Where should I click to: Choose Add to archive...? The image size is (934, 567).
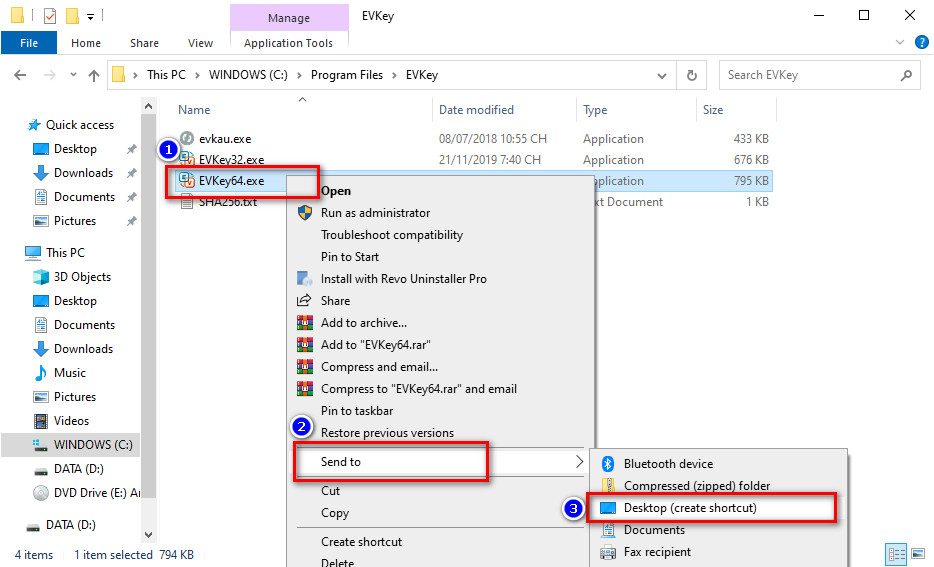point(363,323)
